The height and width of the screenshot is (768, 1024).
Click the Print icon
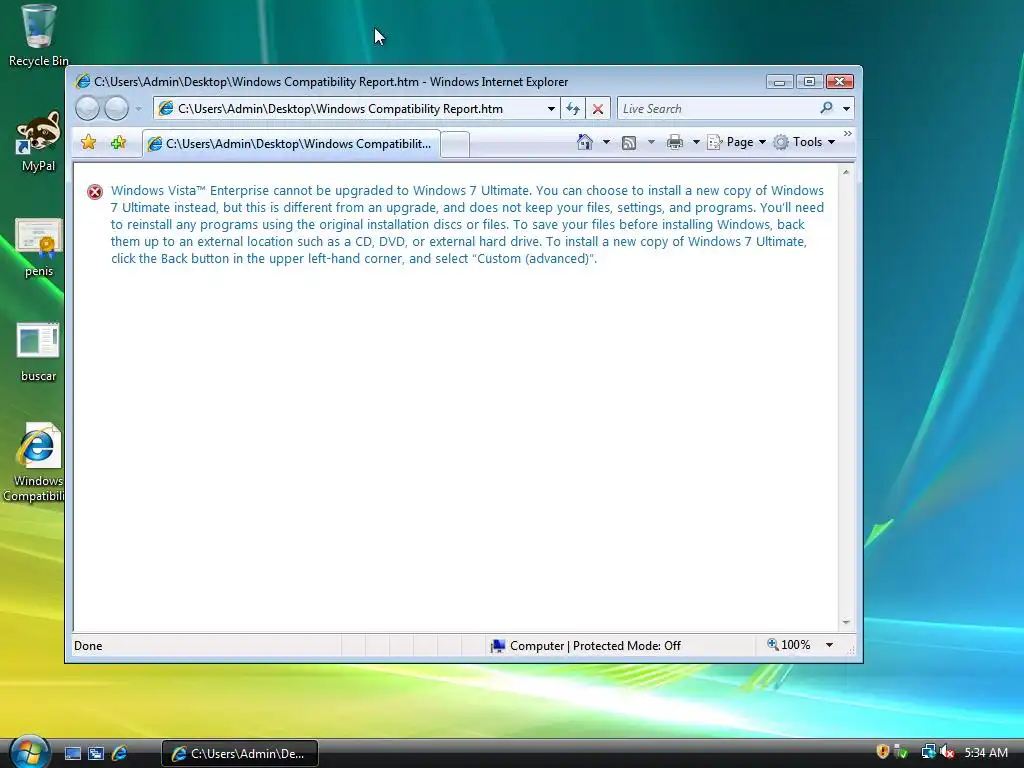[x=675, y=142]
